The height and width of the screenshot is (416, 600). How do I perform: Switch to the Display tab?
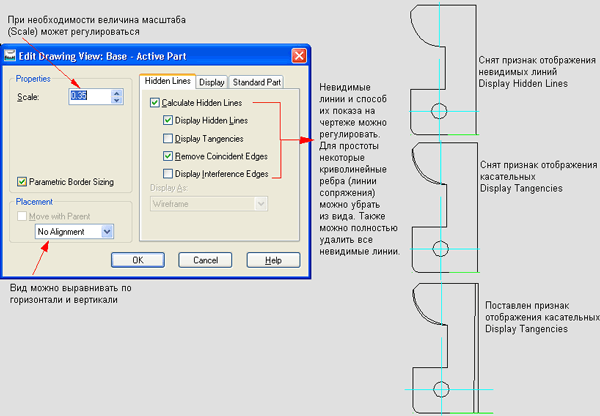coord(212,82)
